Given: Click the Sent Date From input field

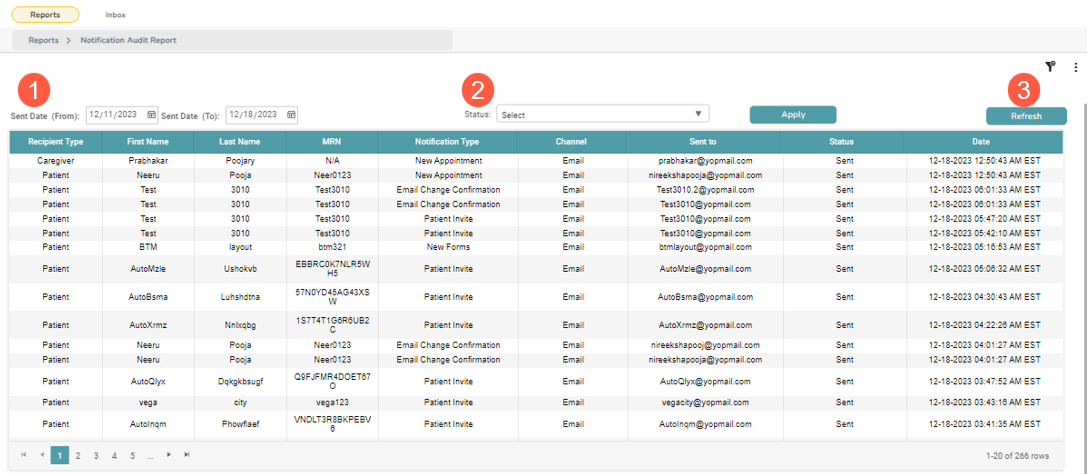Looking at the screenshot, I should pos(116,115).
